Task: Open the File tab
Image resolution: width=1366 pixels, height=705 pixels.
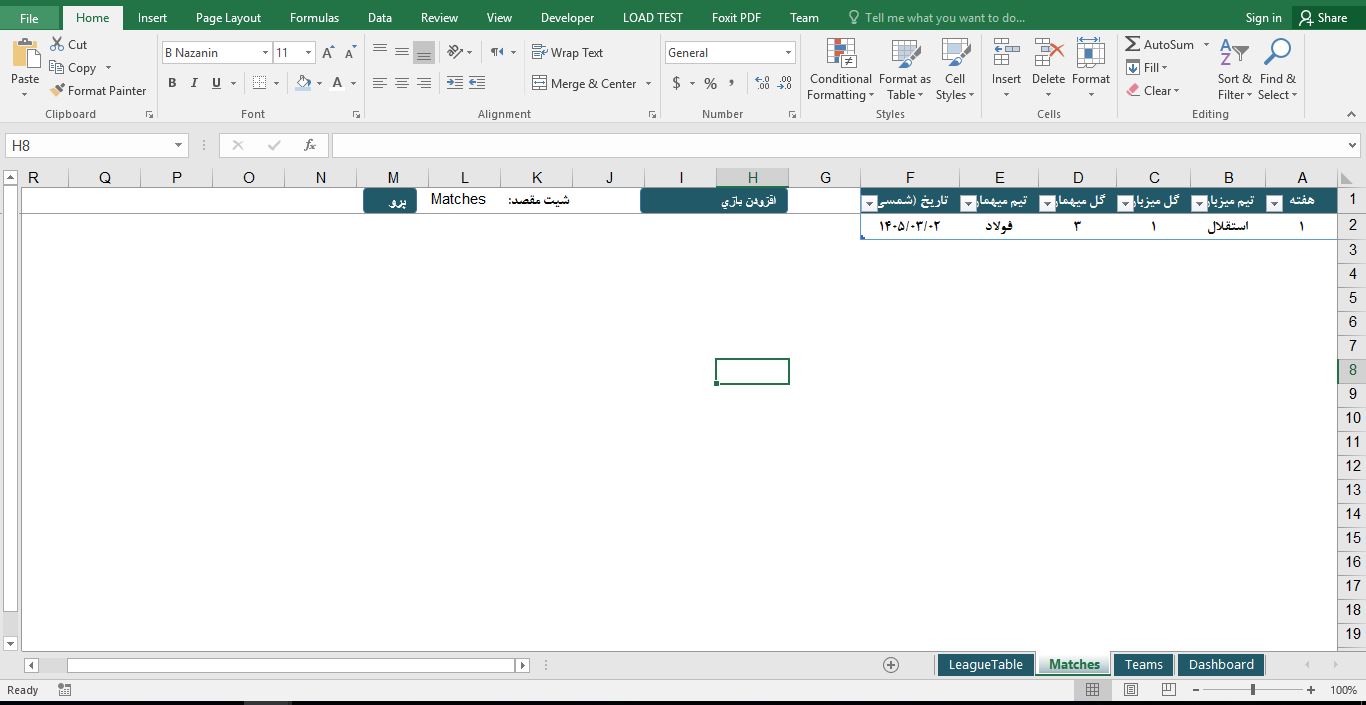Action: pos(29,17)
